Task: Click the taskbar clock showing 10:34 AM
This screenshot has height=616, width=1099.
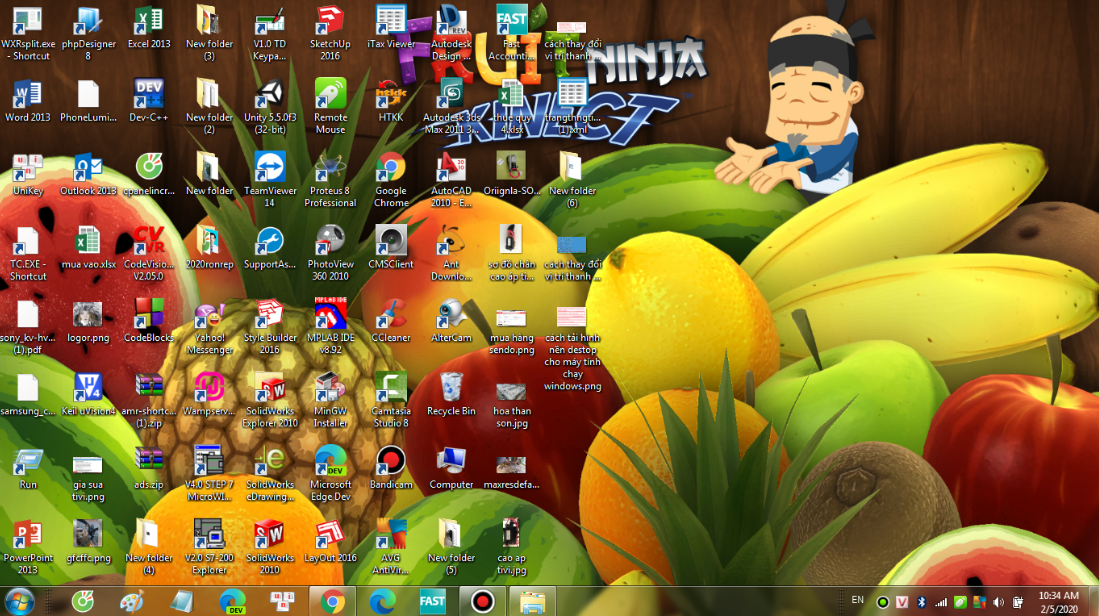Action: click(x=1057, y=601)
